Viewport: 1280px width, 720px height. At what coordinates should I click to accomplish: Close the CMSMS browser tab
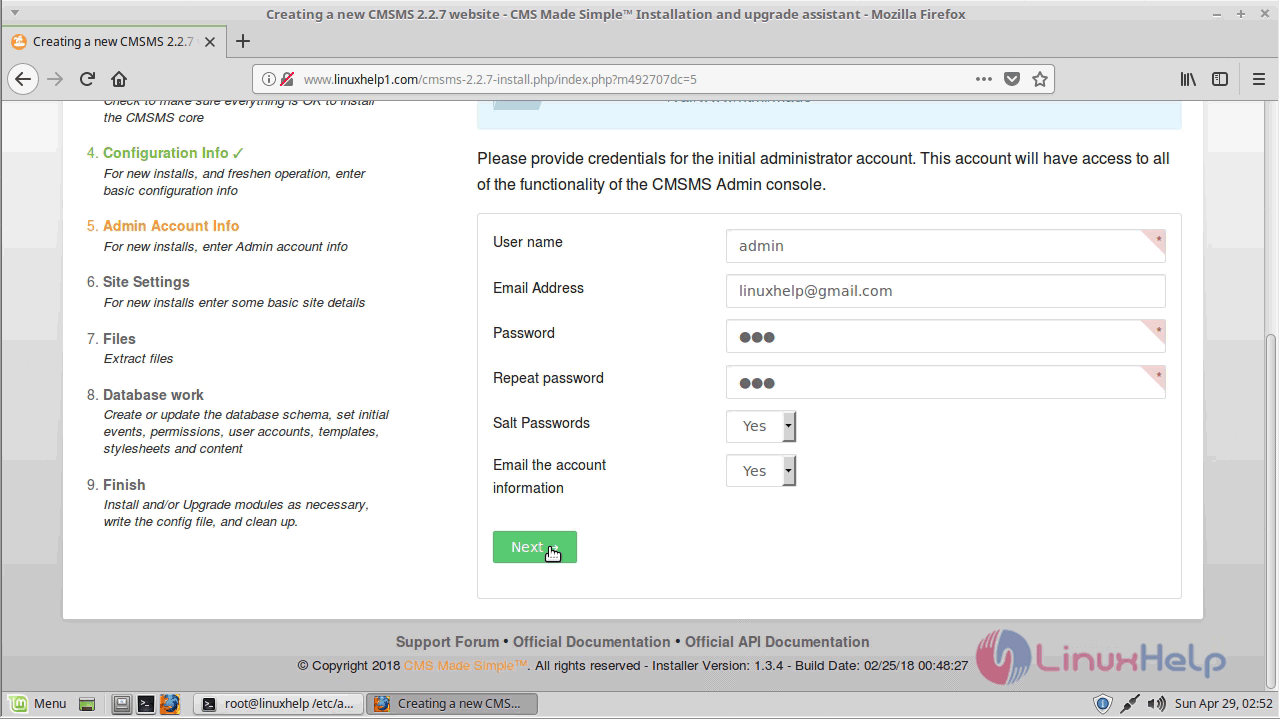click(x=212, y=41)
